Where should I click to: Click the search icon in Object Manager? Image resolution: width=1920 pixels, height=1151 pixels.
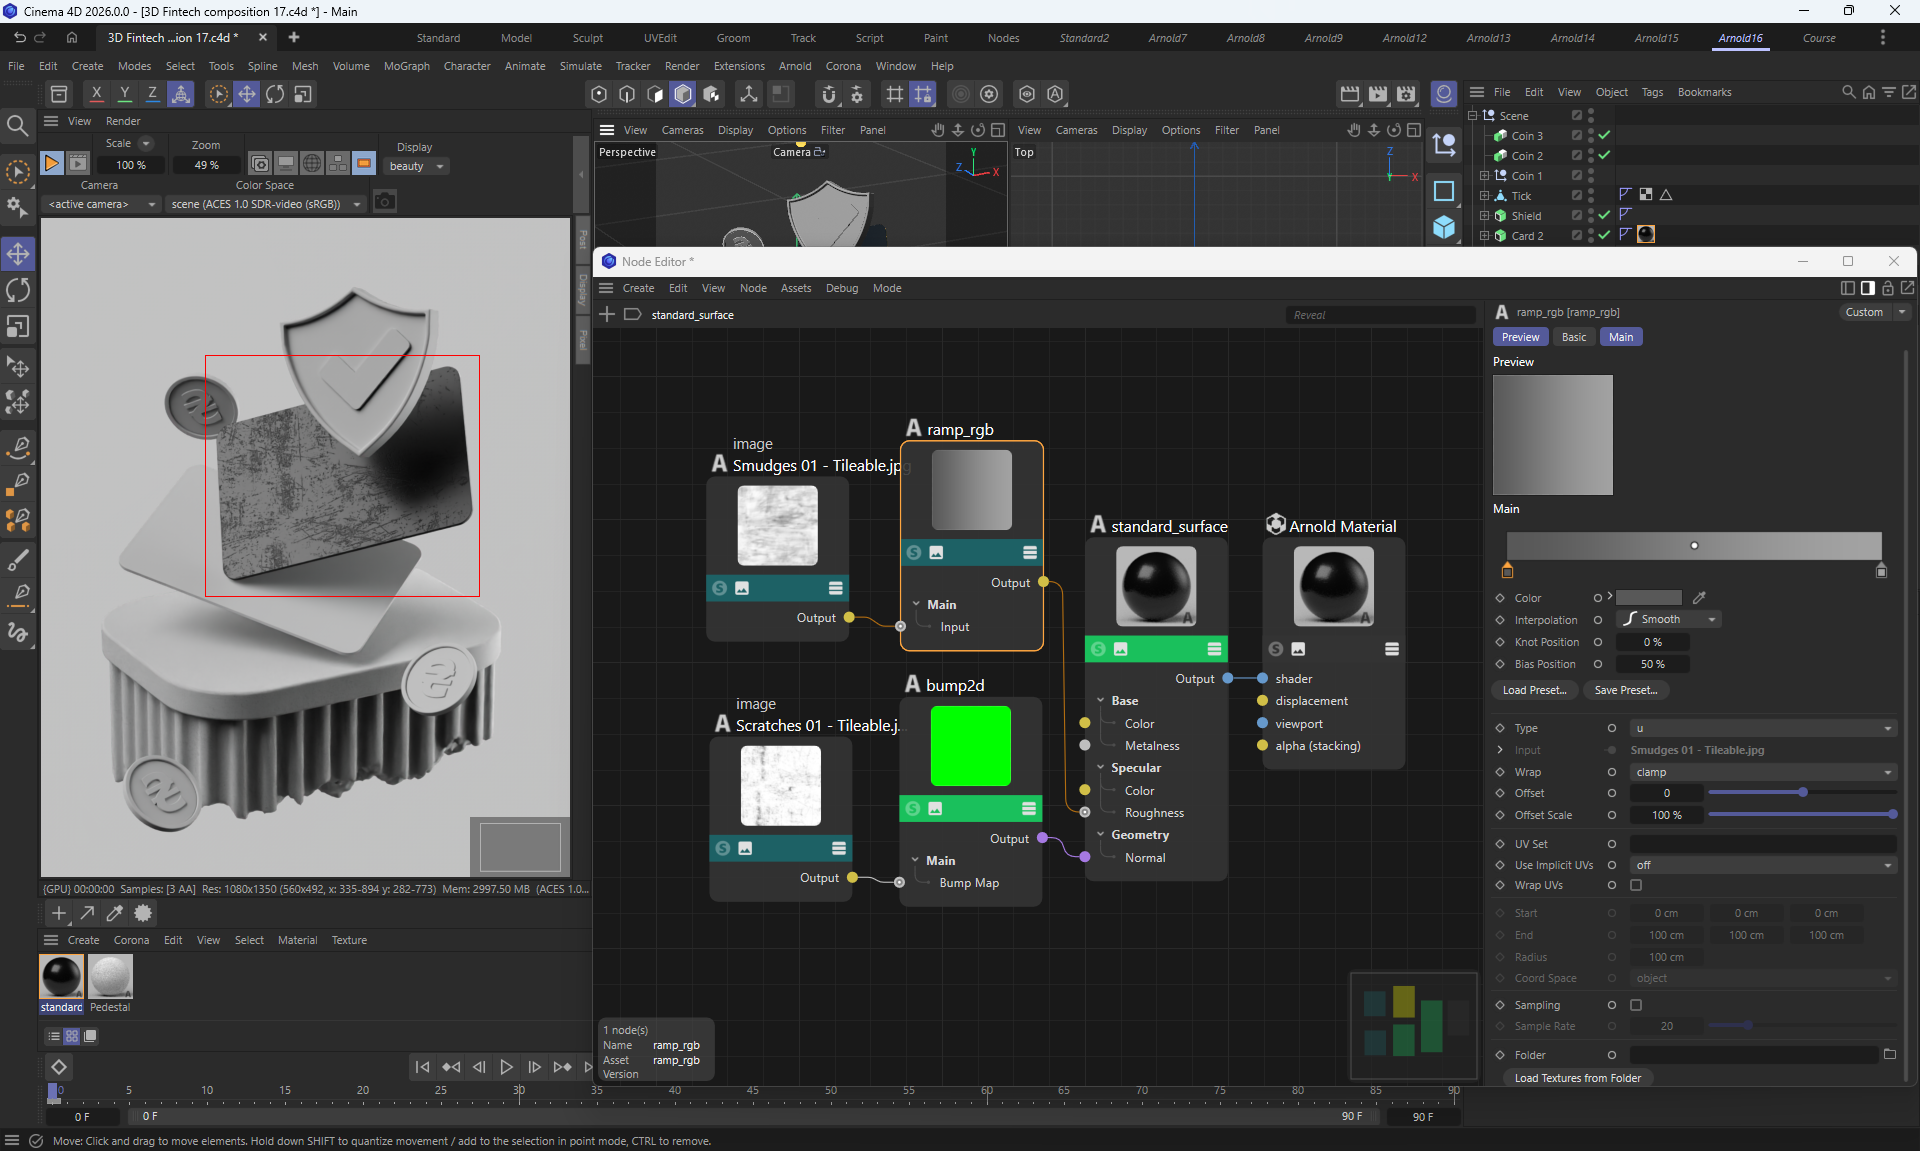click(x=1848, y=92)
